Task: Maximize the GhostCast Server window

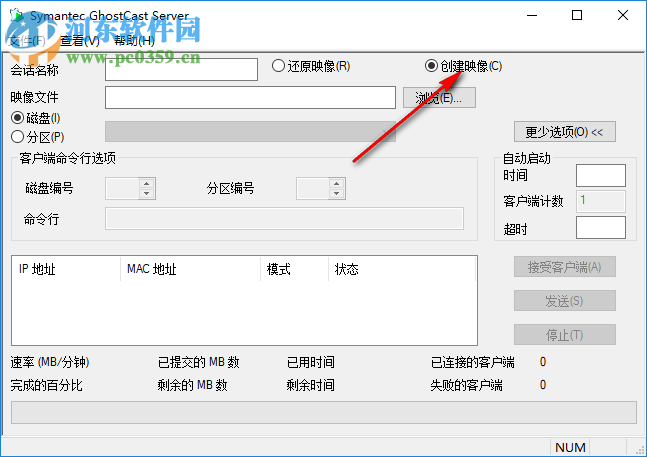Action: point(577,16)
